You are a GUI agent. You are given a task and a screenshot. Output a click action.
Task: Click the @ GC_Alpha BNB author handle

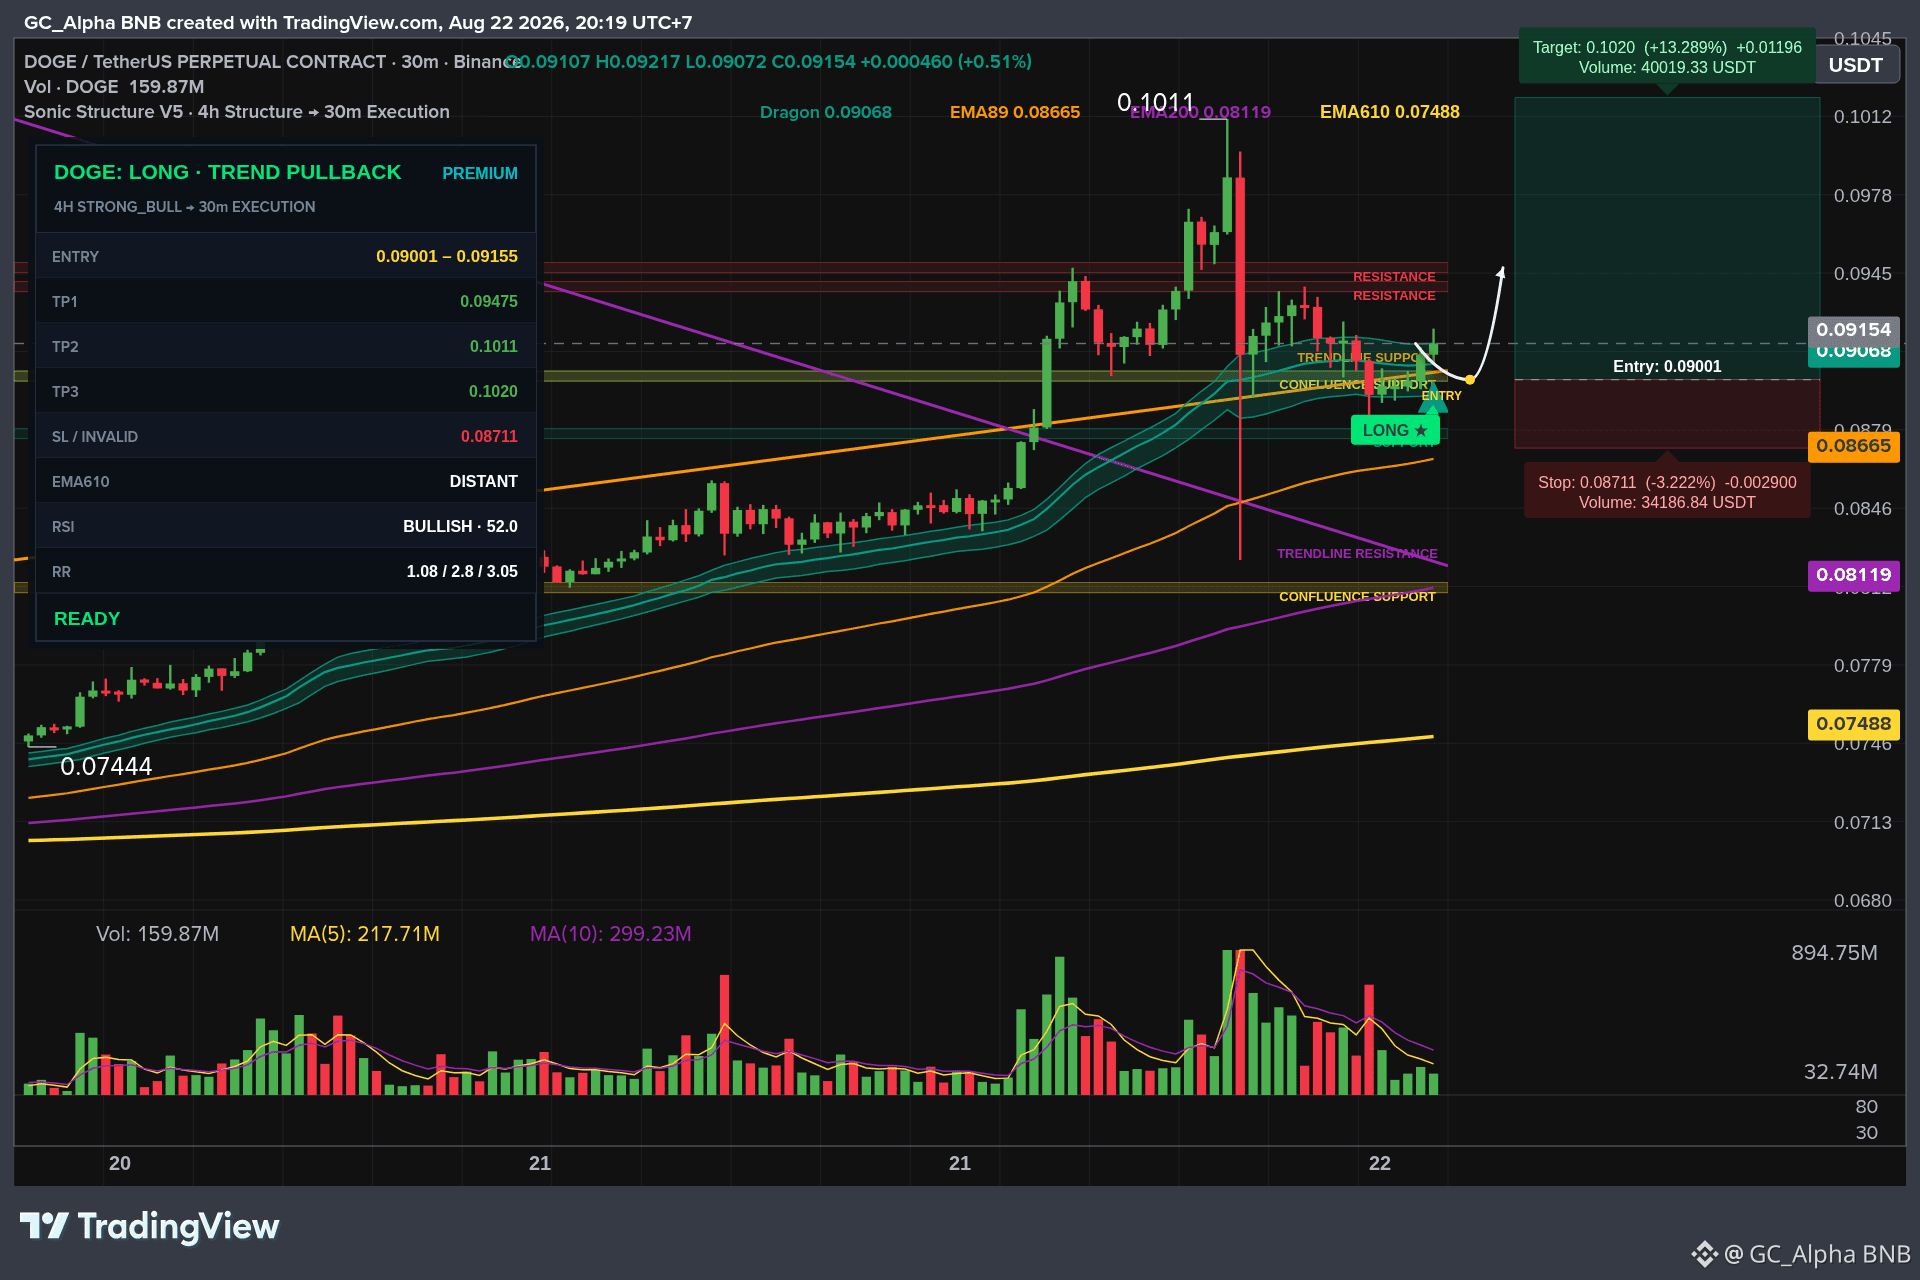click(1817, 1254)
